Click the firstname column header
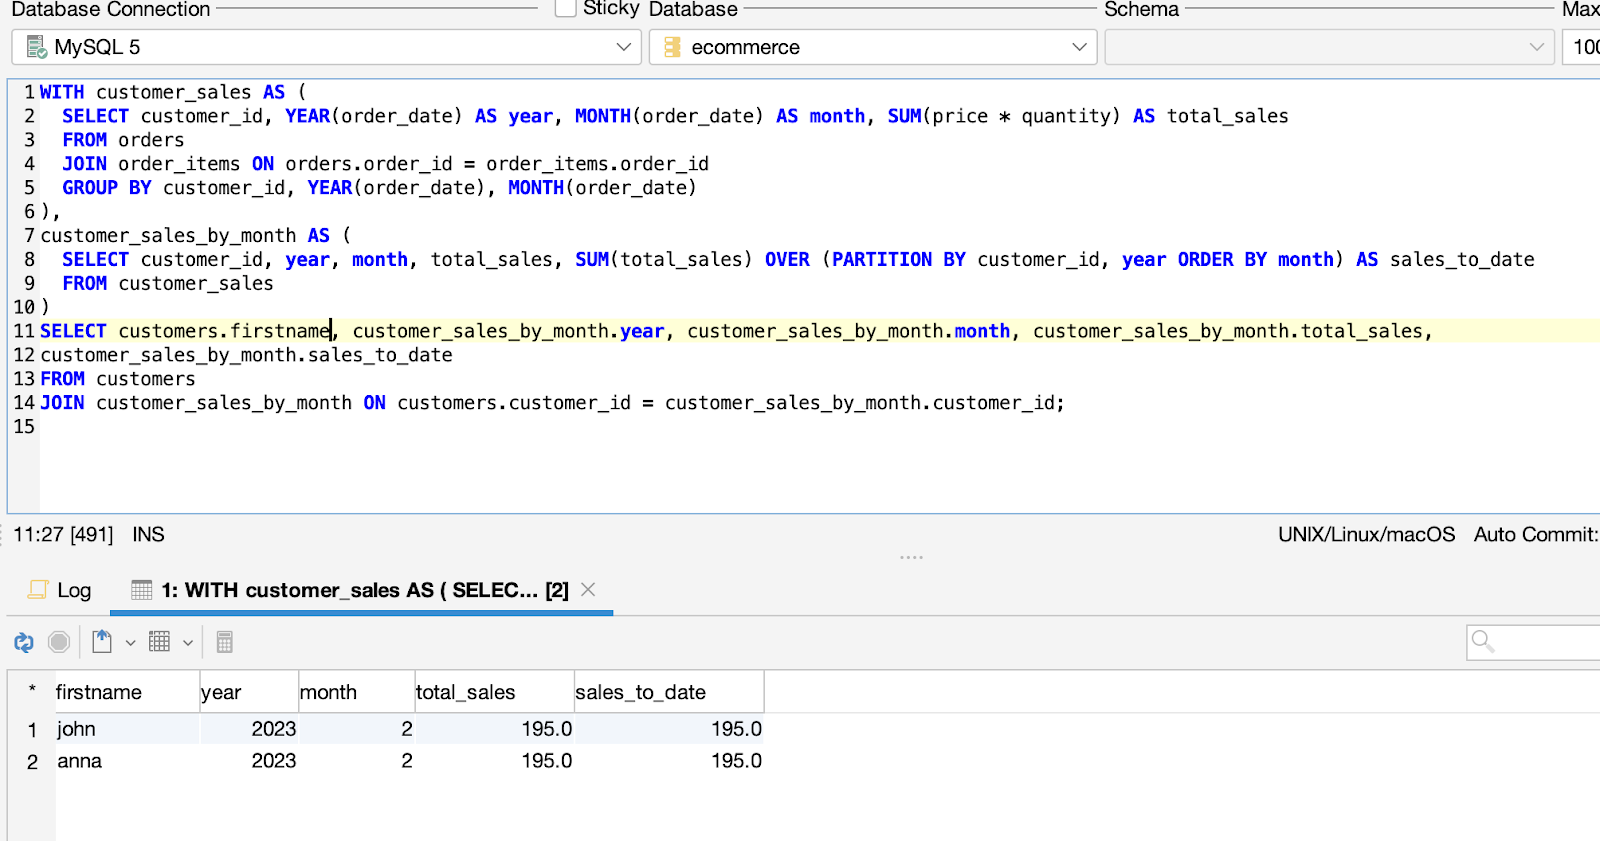 click(127, 692)
